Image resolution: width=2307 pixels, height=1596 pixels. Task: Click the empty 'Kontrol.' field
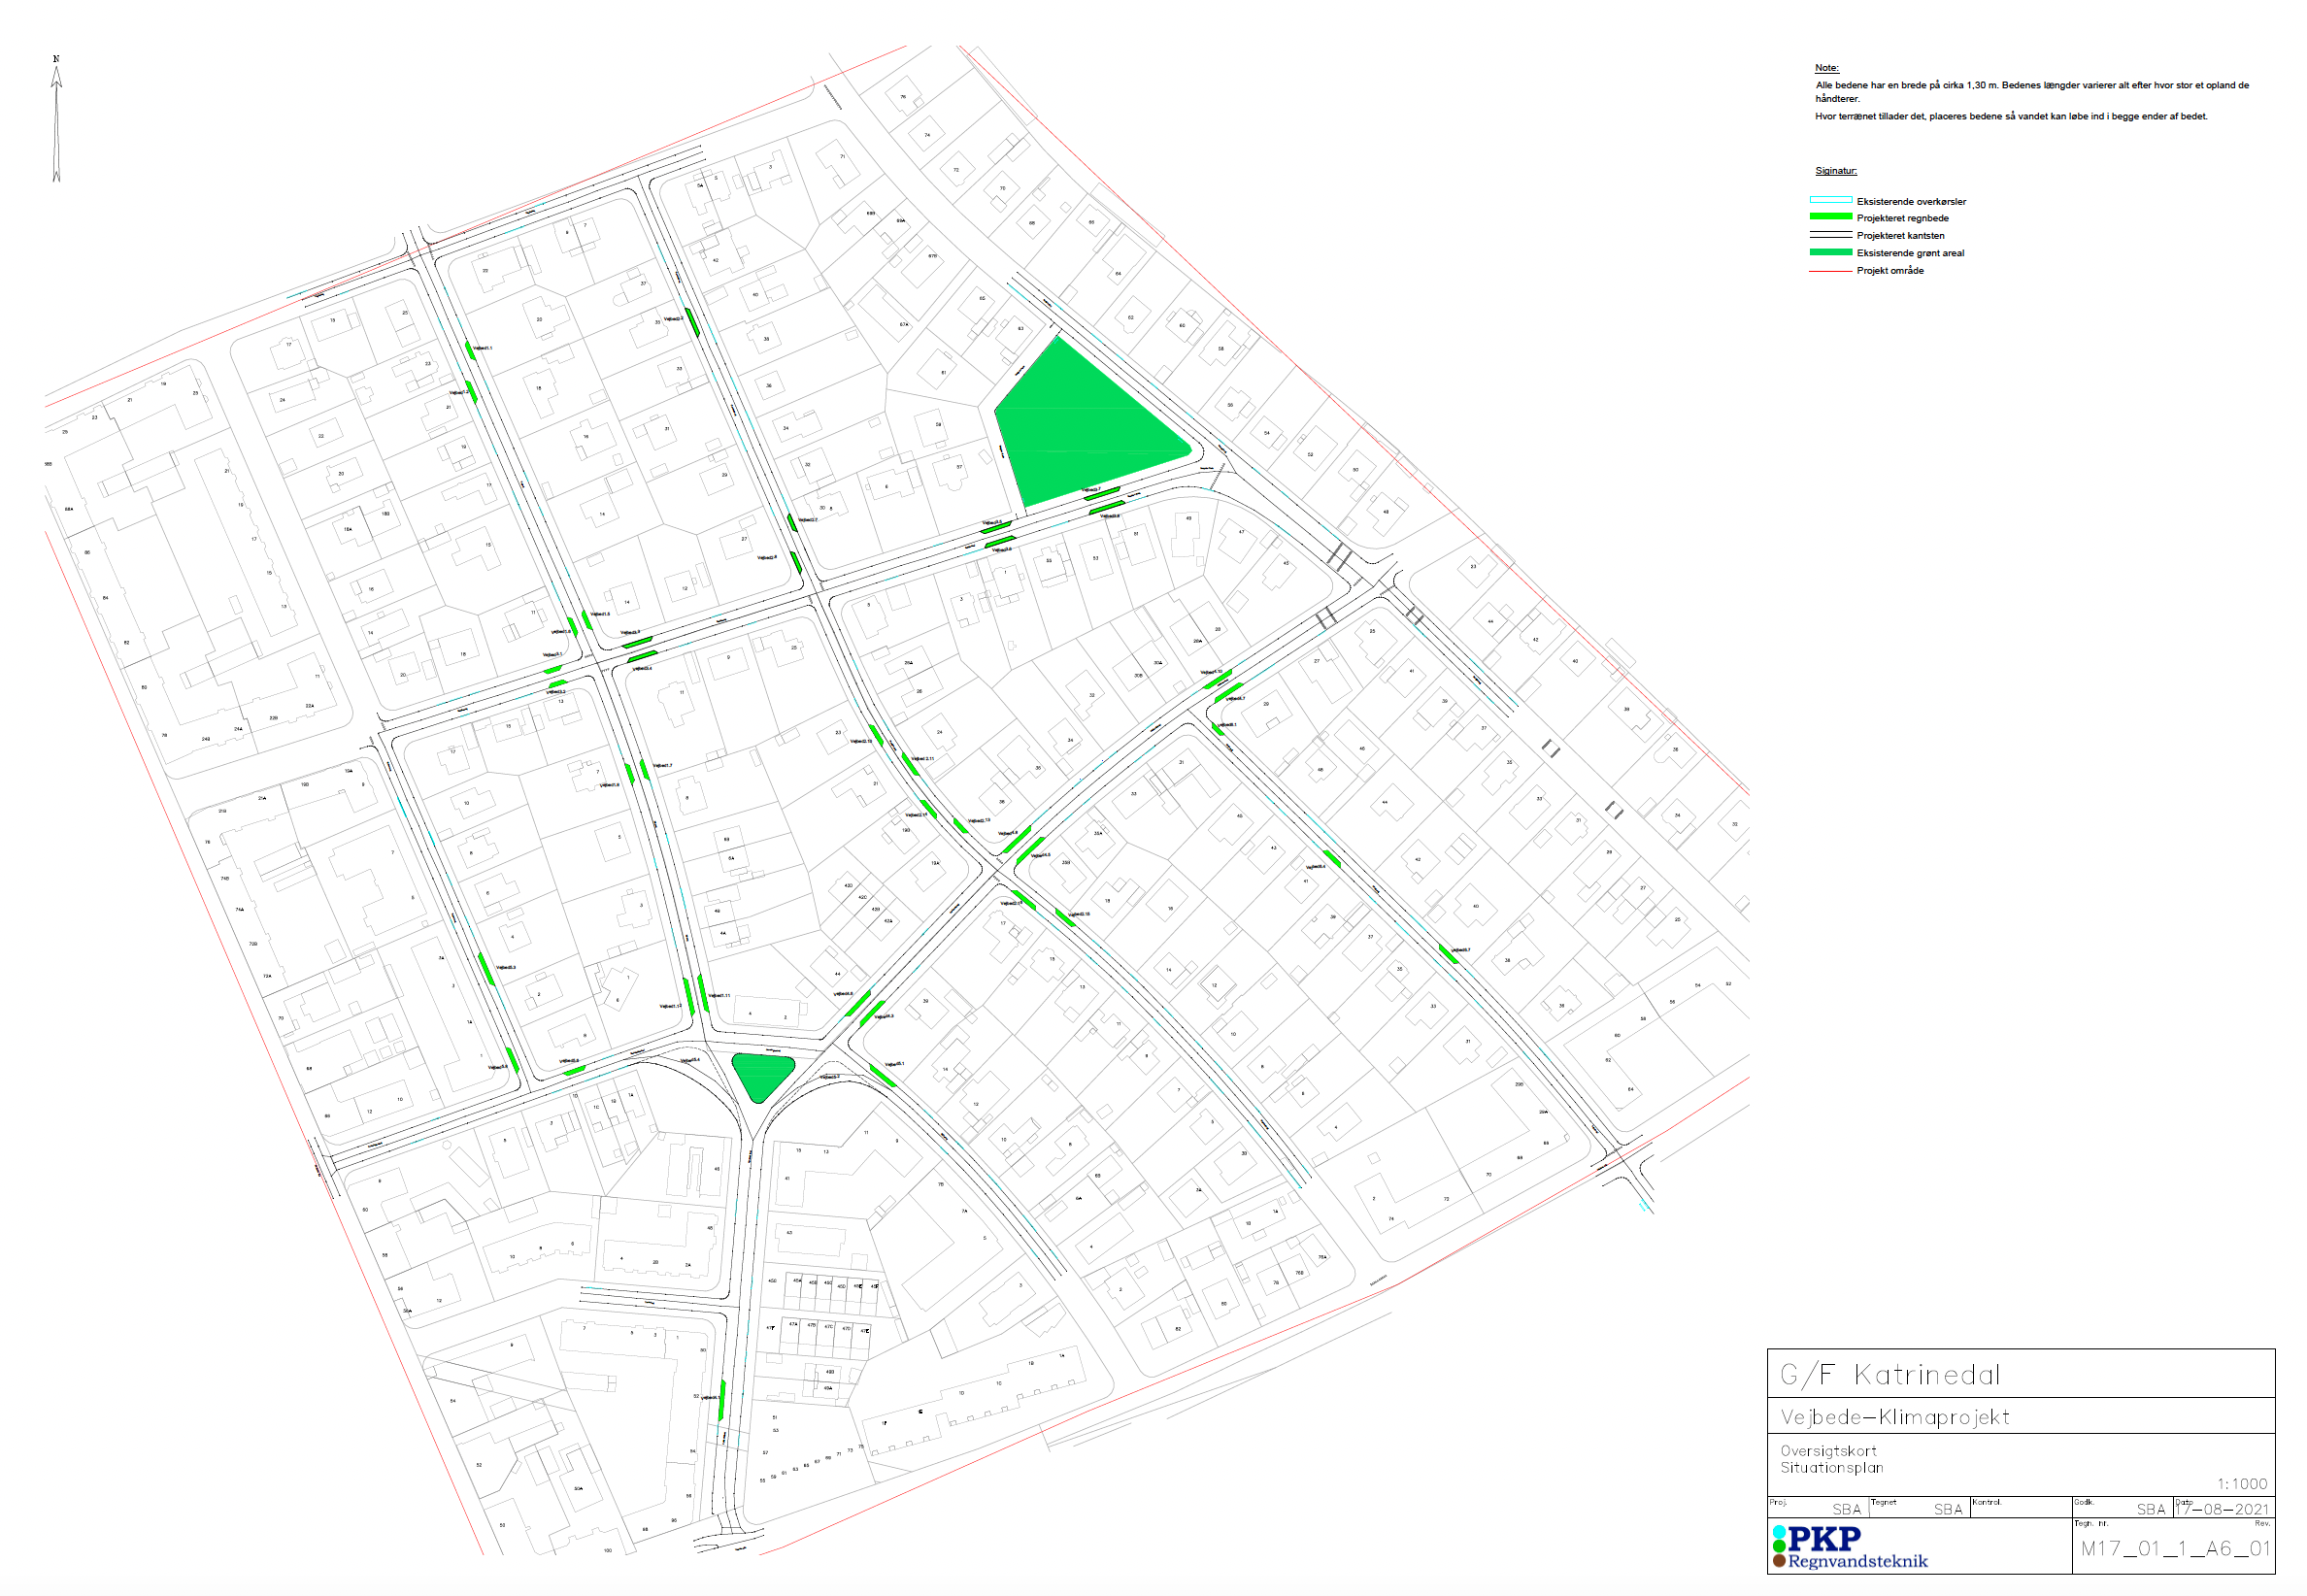point(2020,1507)
